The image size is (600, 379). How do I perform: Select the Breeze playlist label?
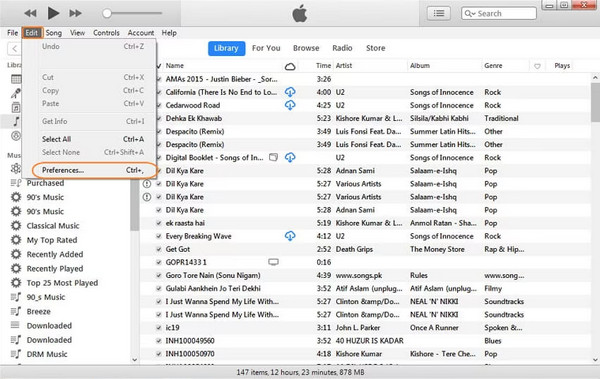[39, 312]
